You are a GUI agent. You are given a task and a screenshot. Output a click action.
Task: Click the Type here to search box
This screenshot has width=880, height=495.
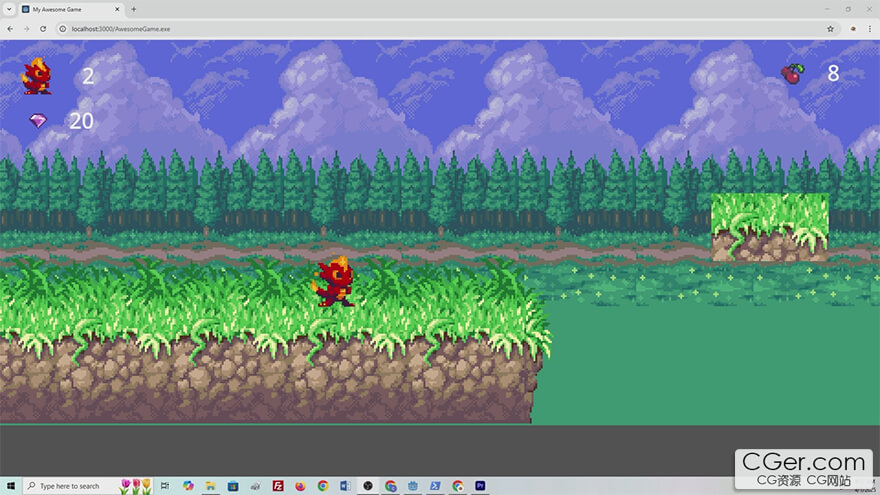[x=88, y=485]
